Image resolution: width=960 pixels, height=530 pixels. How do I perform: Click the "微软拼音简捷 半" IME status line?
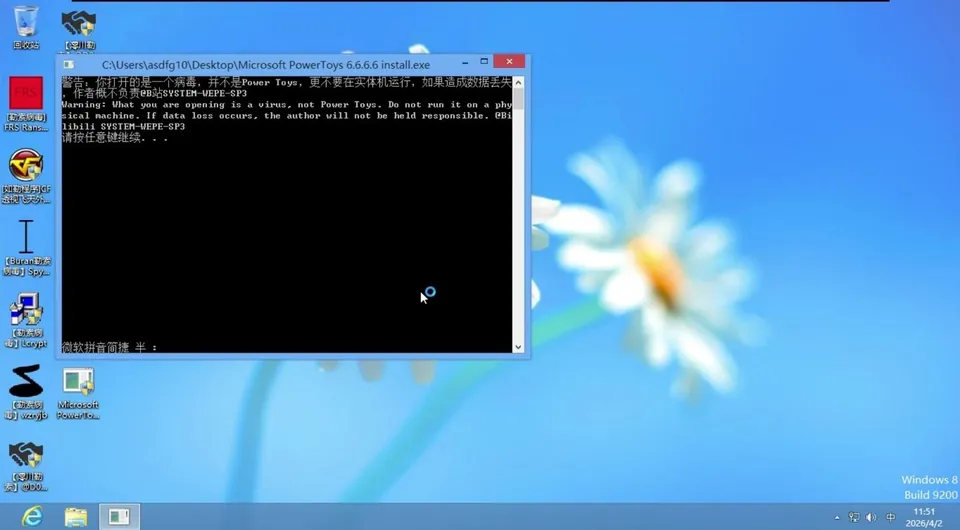click(x=110, y=347)
